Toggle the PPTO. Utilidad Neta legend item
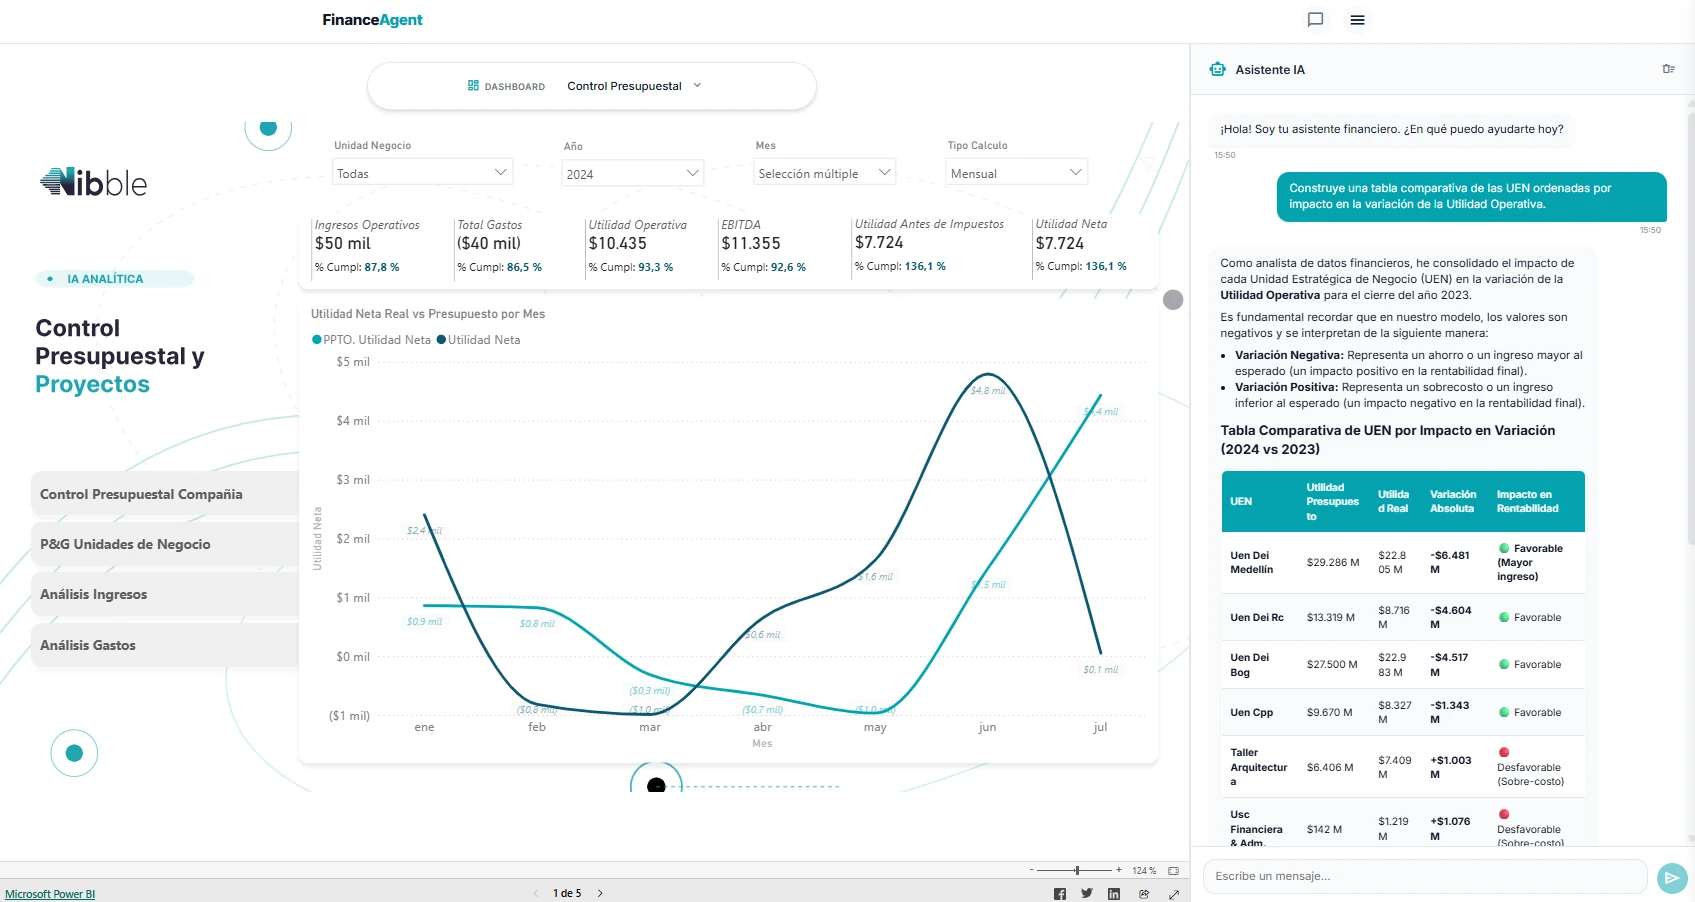 (x=371, y=340)
